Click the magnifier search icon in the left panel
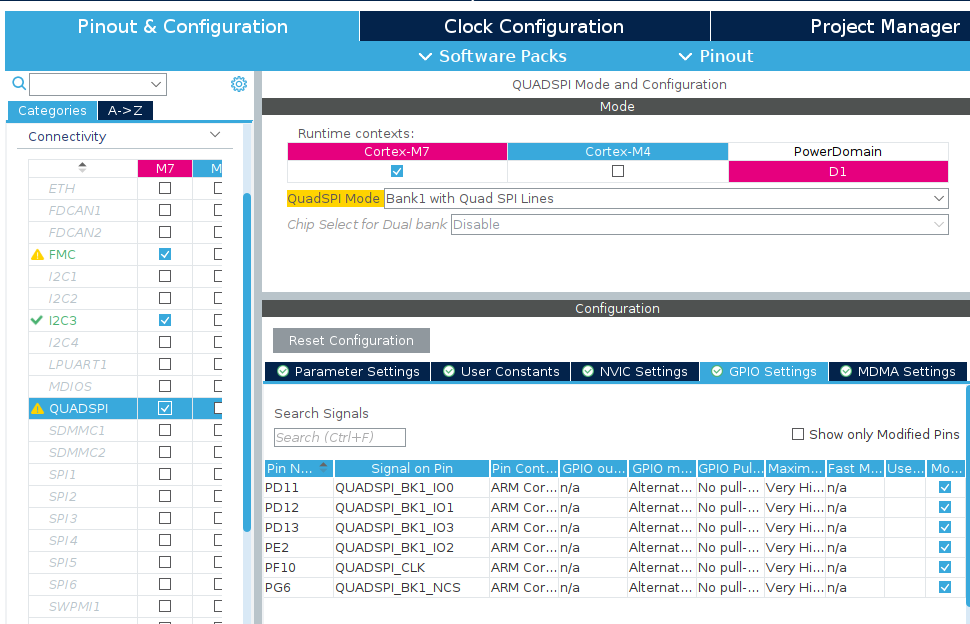 click(x=18, y=84)
